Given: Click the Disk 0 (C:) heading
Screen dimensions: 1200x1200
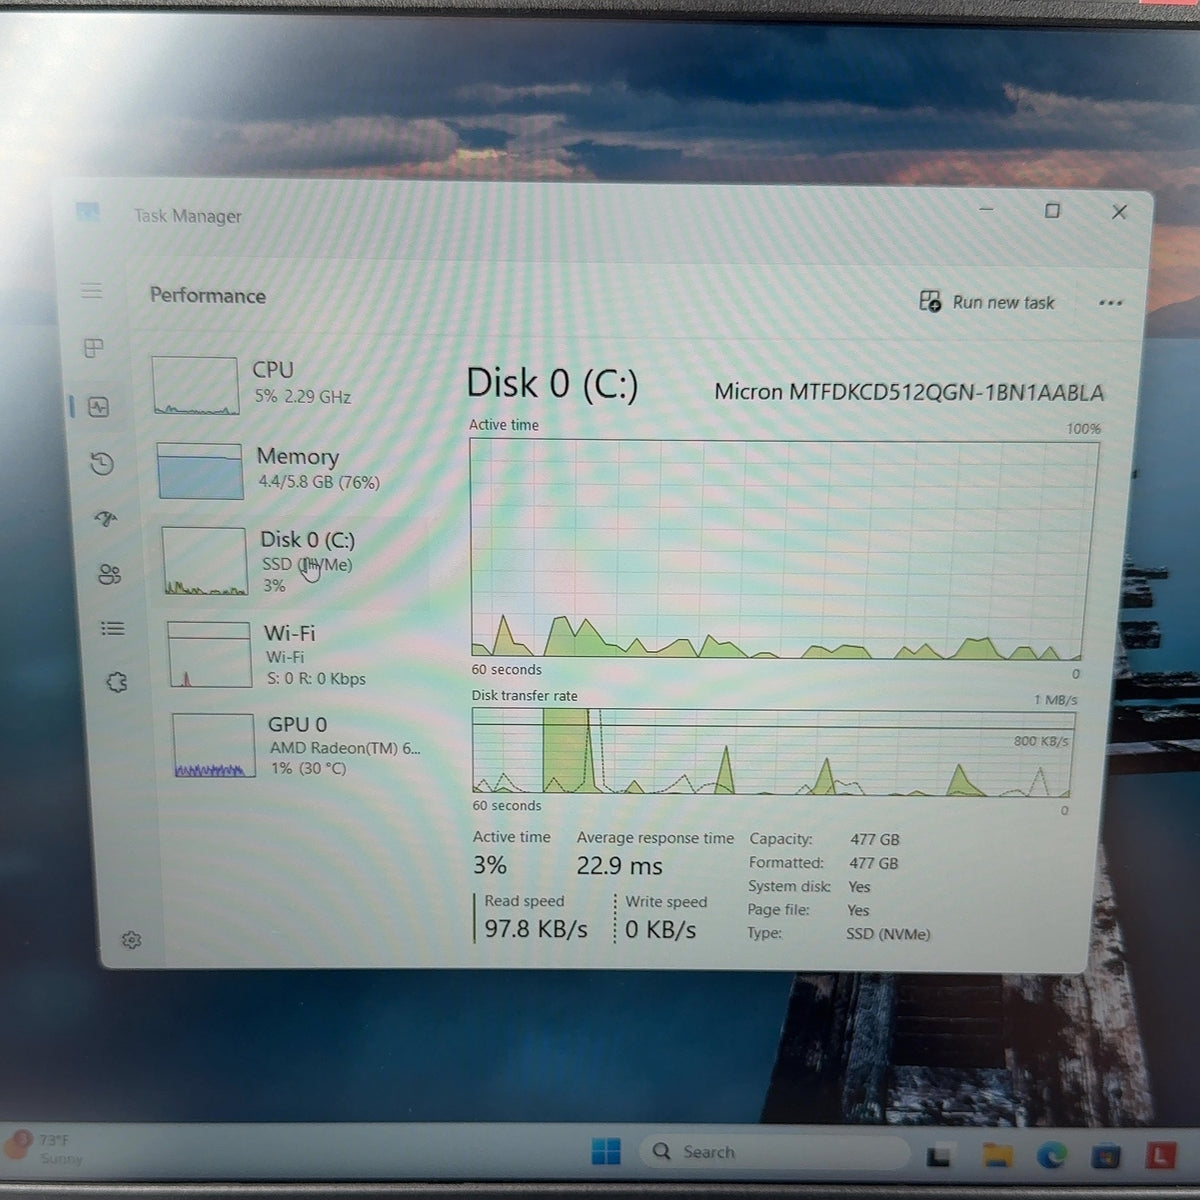Looking at the screenshot, I should point(552,384).
